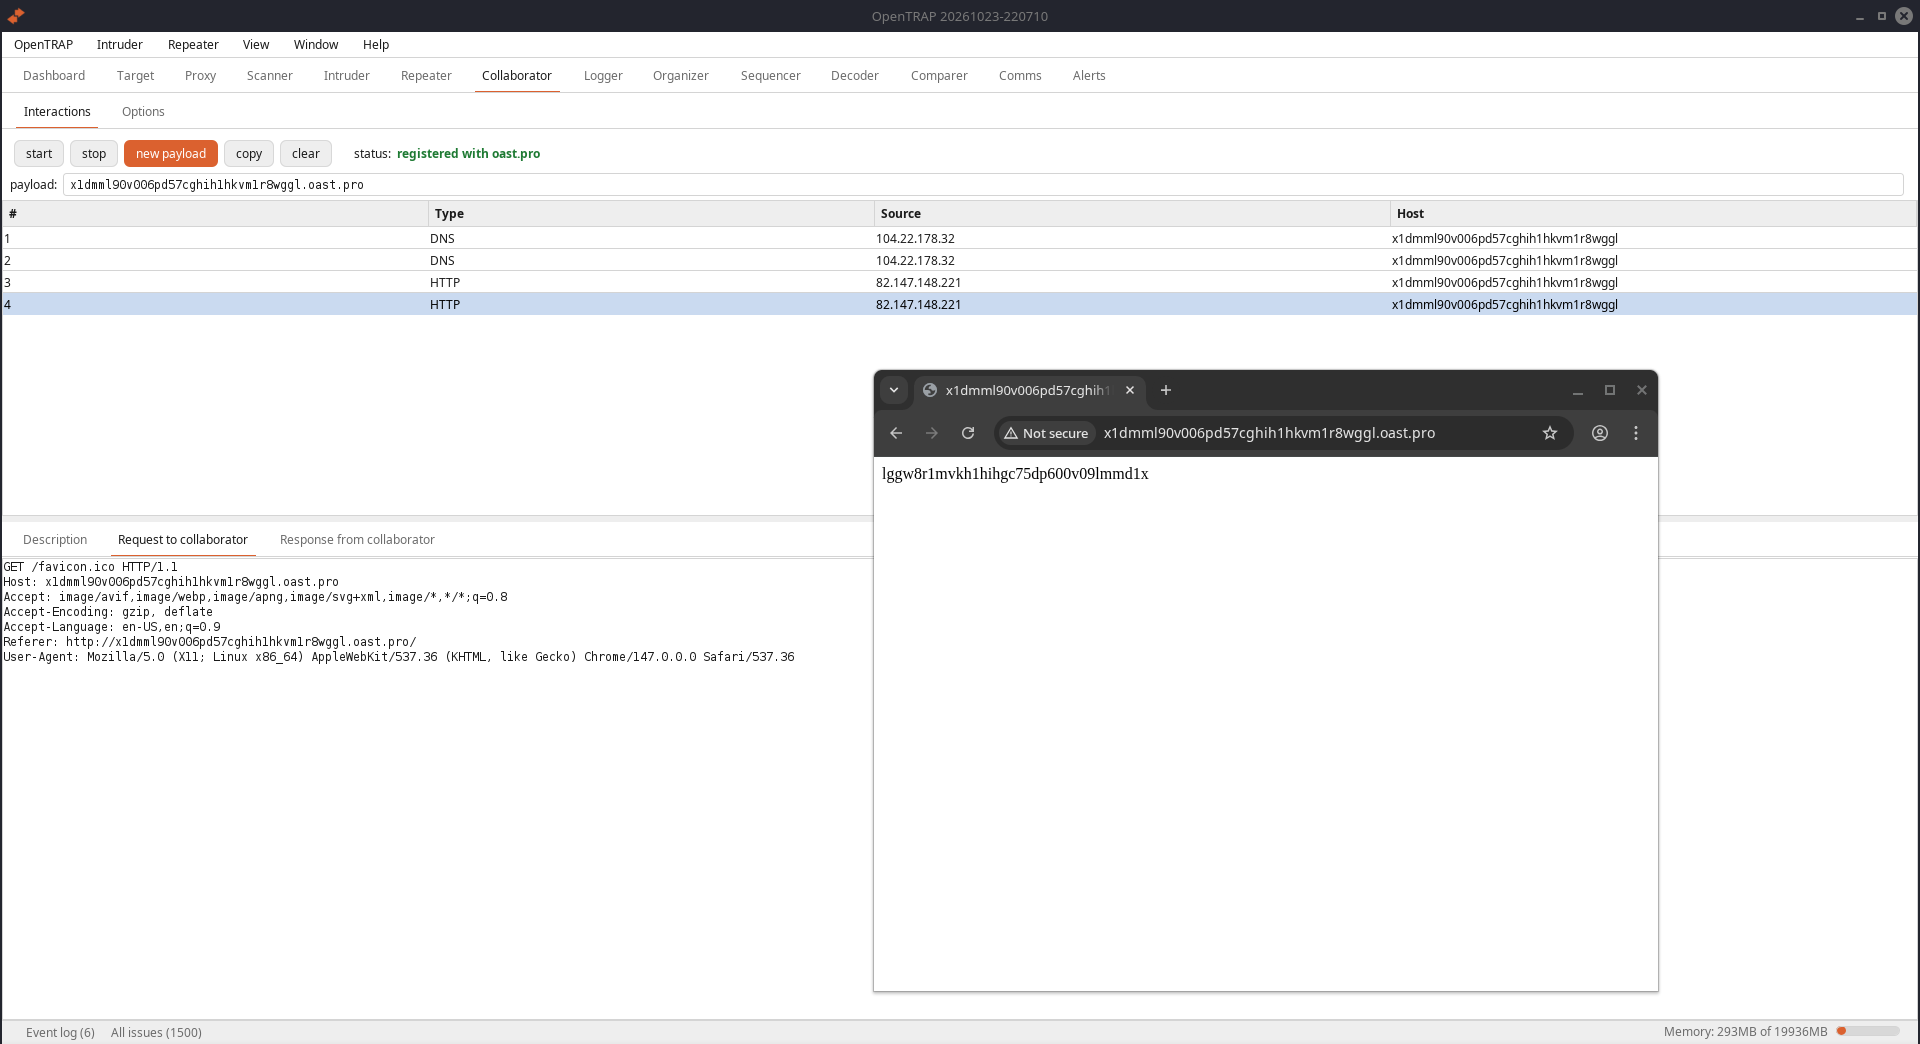
Task: Close the browser window
Action: coord(1642,390)
